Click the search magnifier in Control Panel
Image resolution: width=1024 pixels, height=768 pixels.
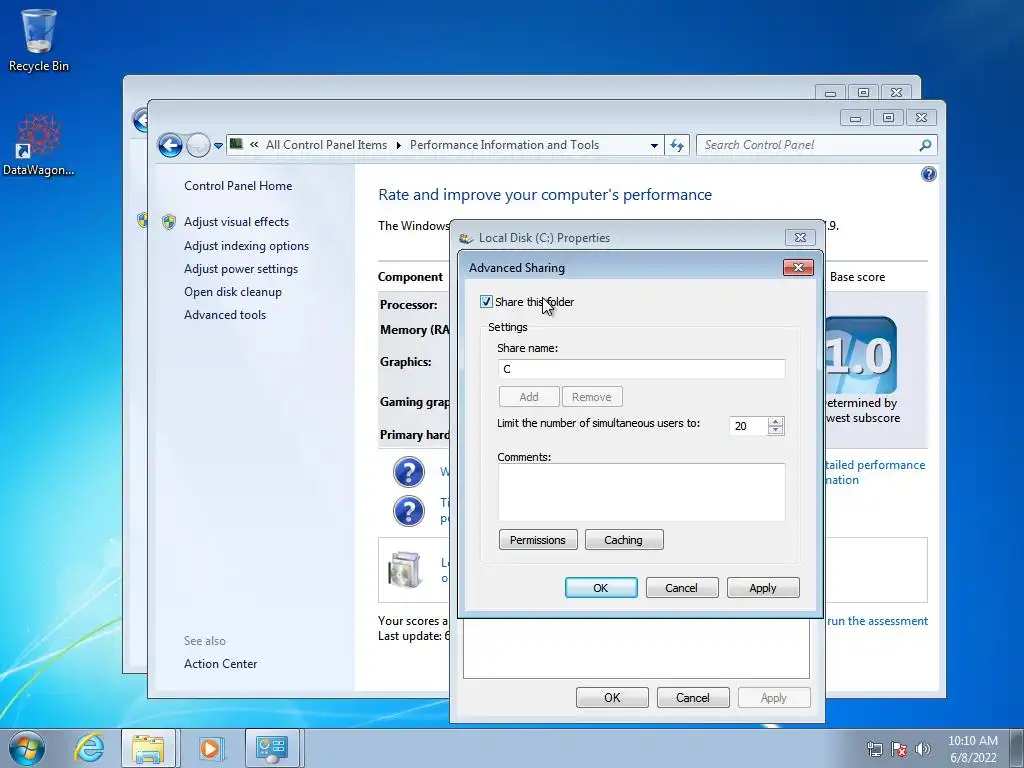pos(925,145)
